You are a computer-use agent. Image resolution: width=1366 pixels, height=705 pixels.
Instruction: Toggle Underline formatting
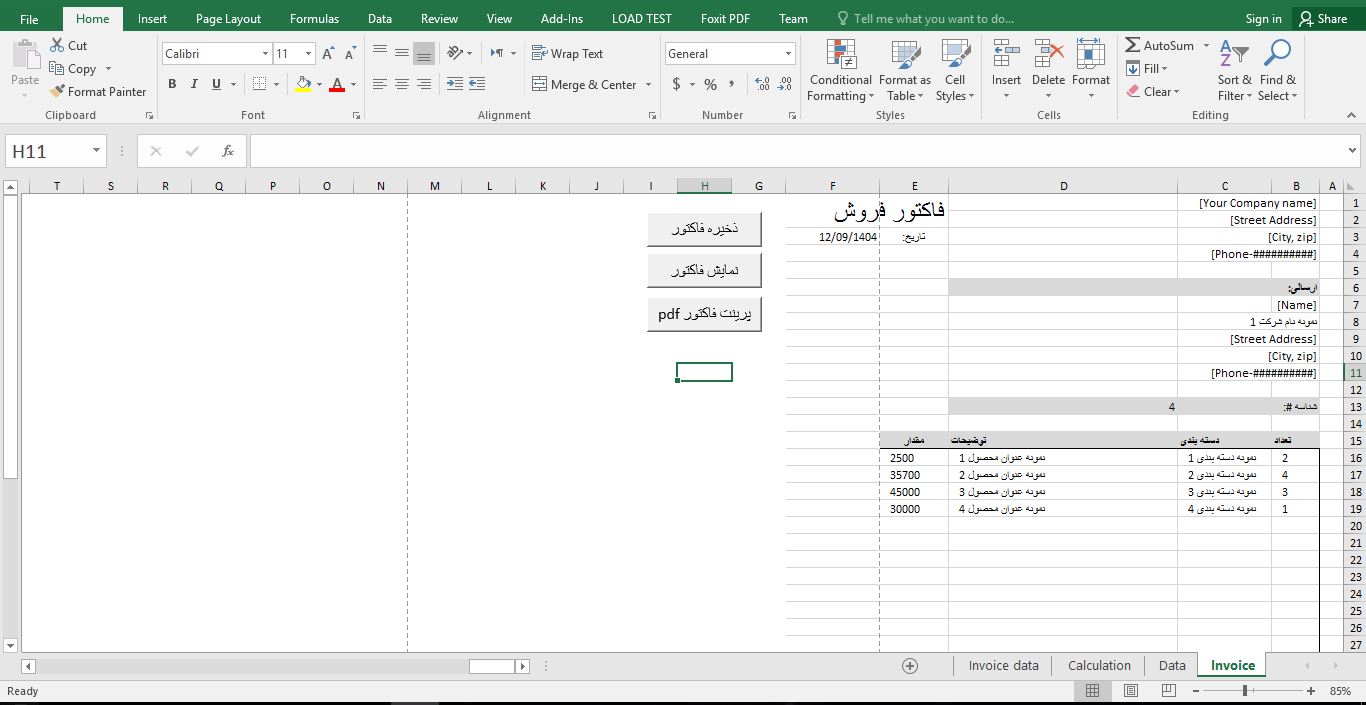tap(216, 84)
